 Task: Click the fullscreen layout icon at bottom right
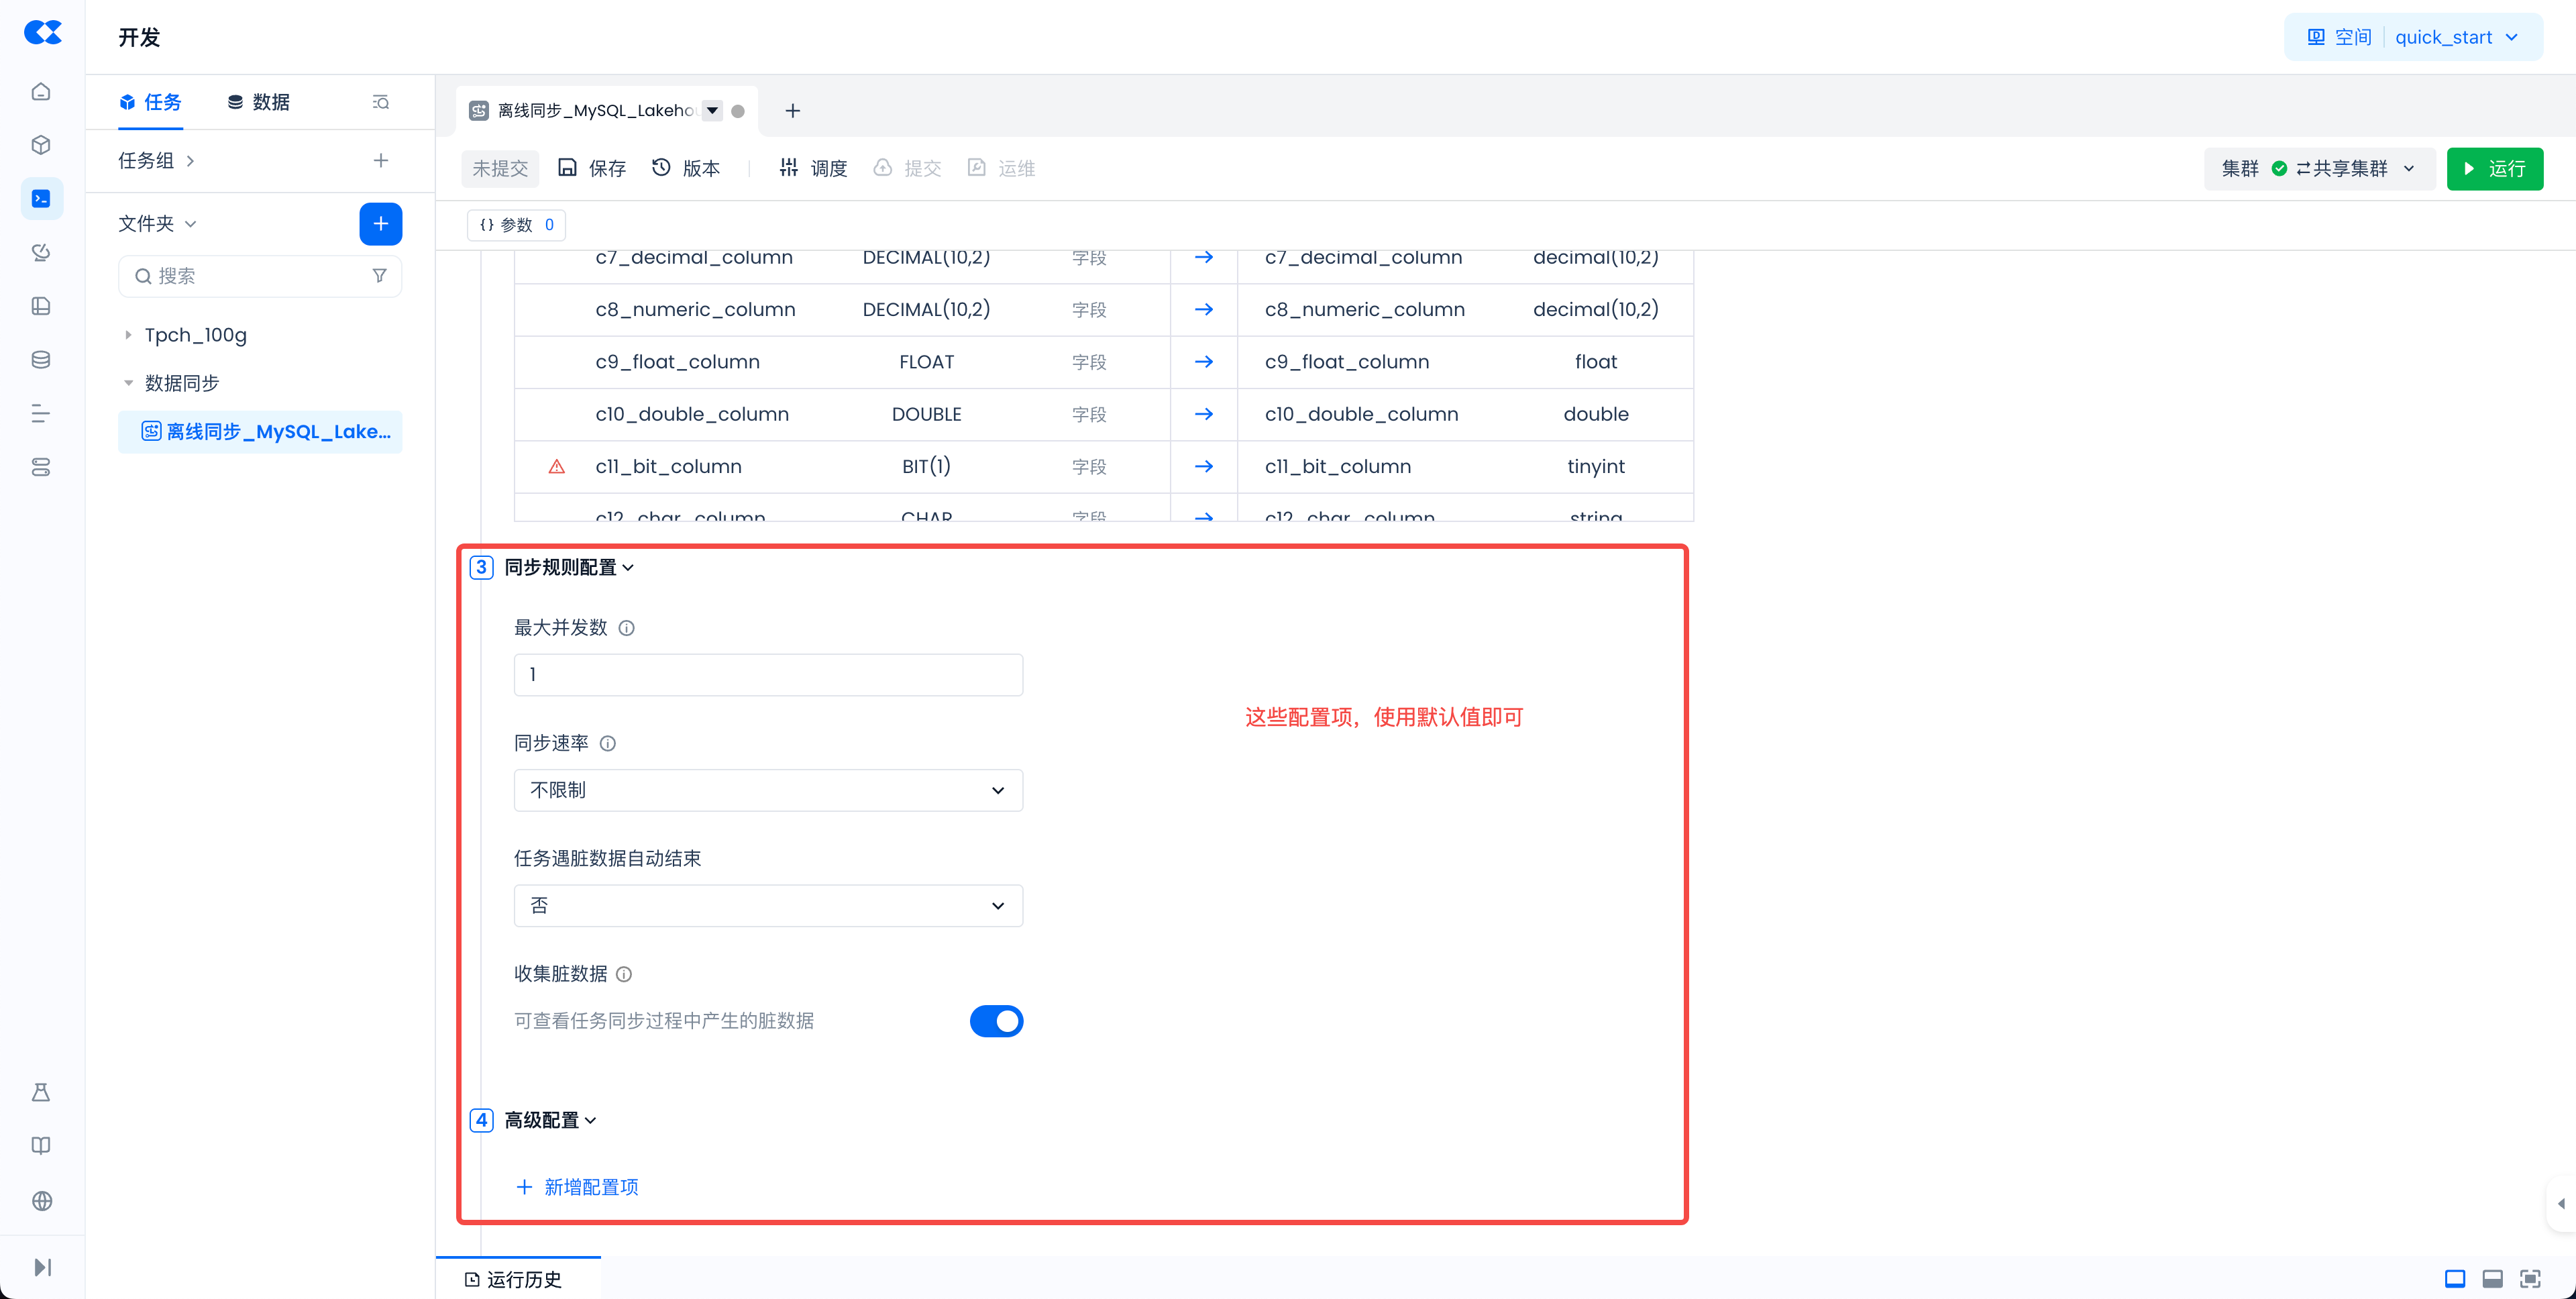pos(2529,1278)
